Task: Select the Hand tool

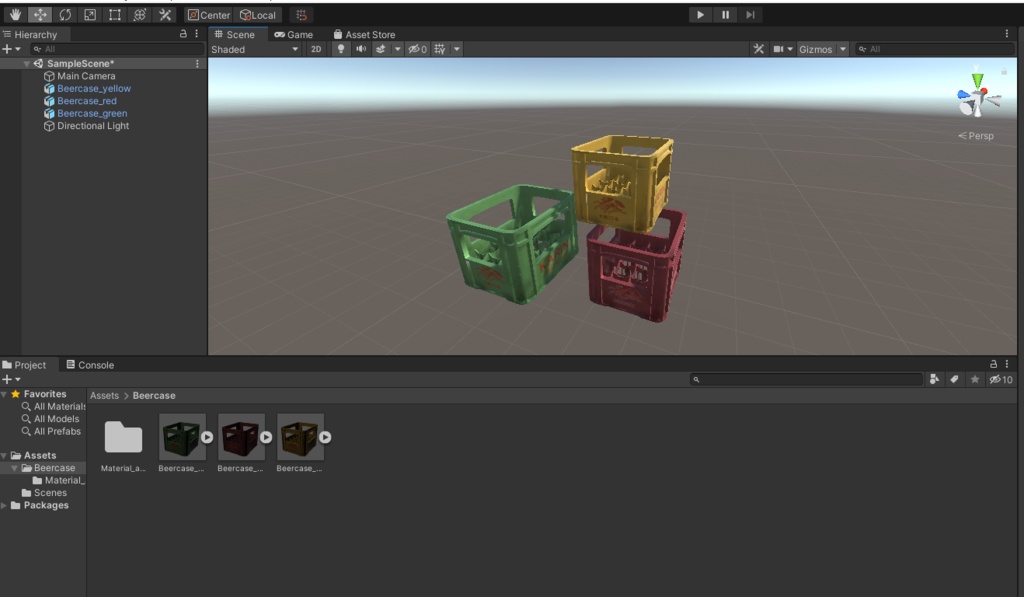Action: 14,14
